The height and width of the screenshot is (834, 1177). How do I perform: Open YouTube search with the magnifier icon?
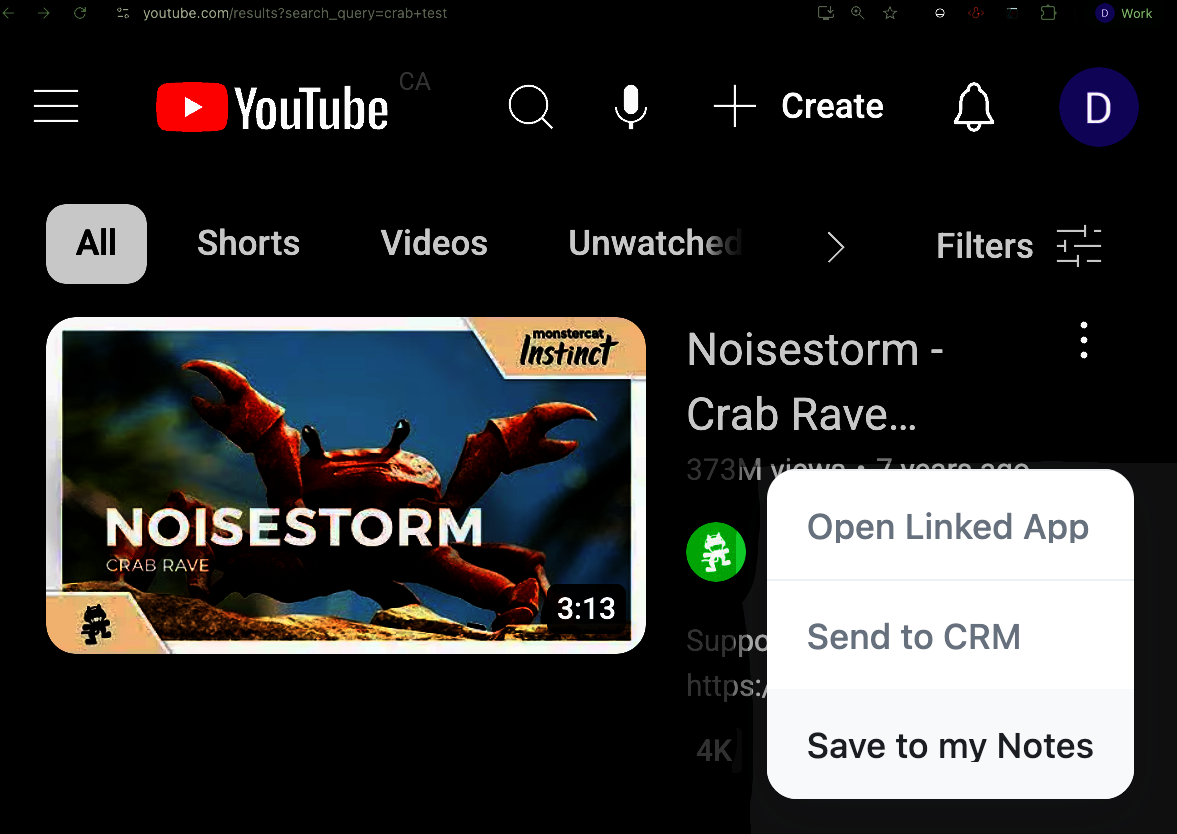tap(531, 107)
